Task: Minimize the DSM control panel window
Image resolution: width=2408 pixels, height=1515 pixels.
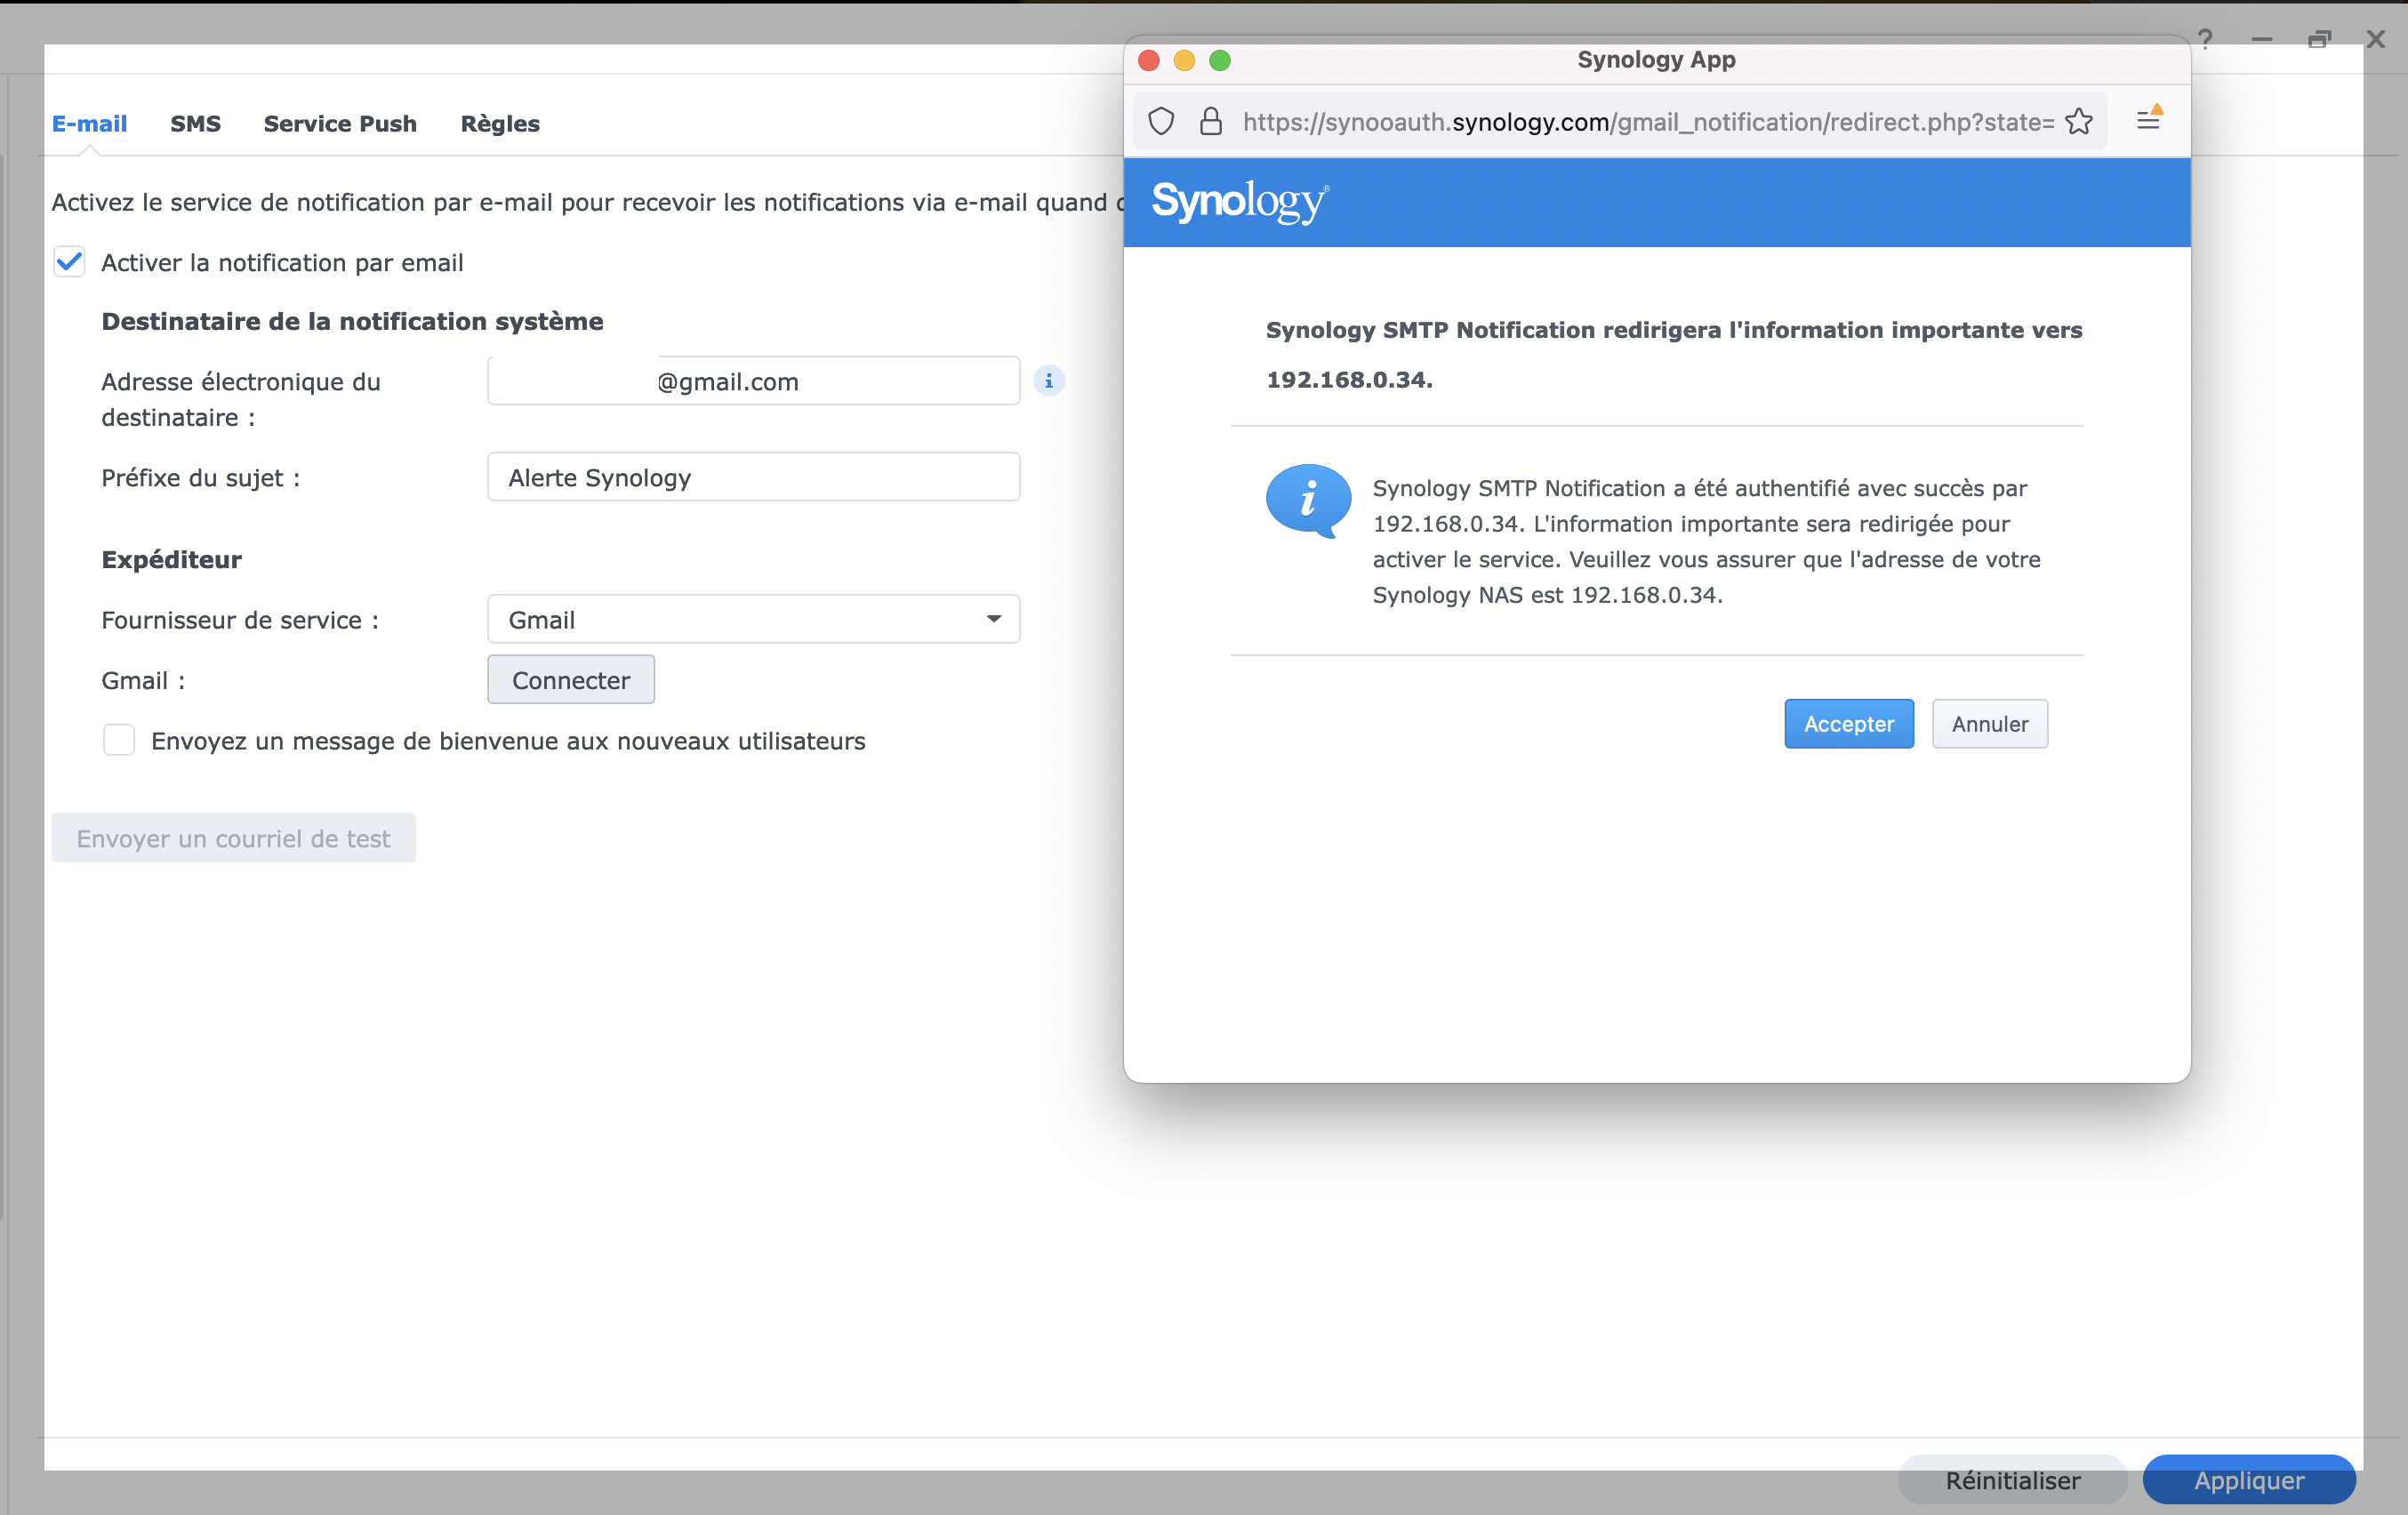Action: click(2262, 39)
